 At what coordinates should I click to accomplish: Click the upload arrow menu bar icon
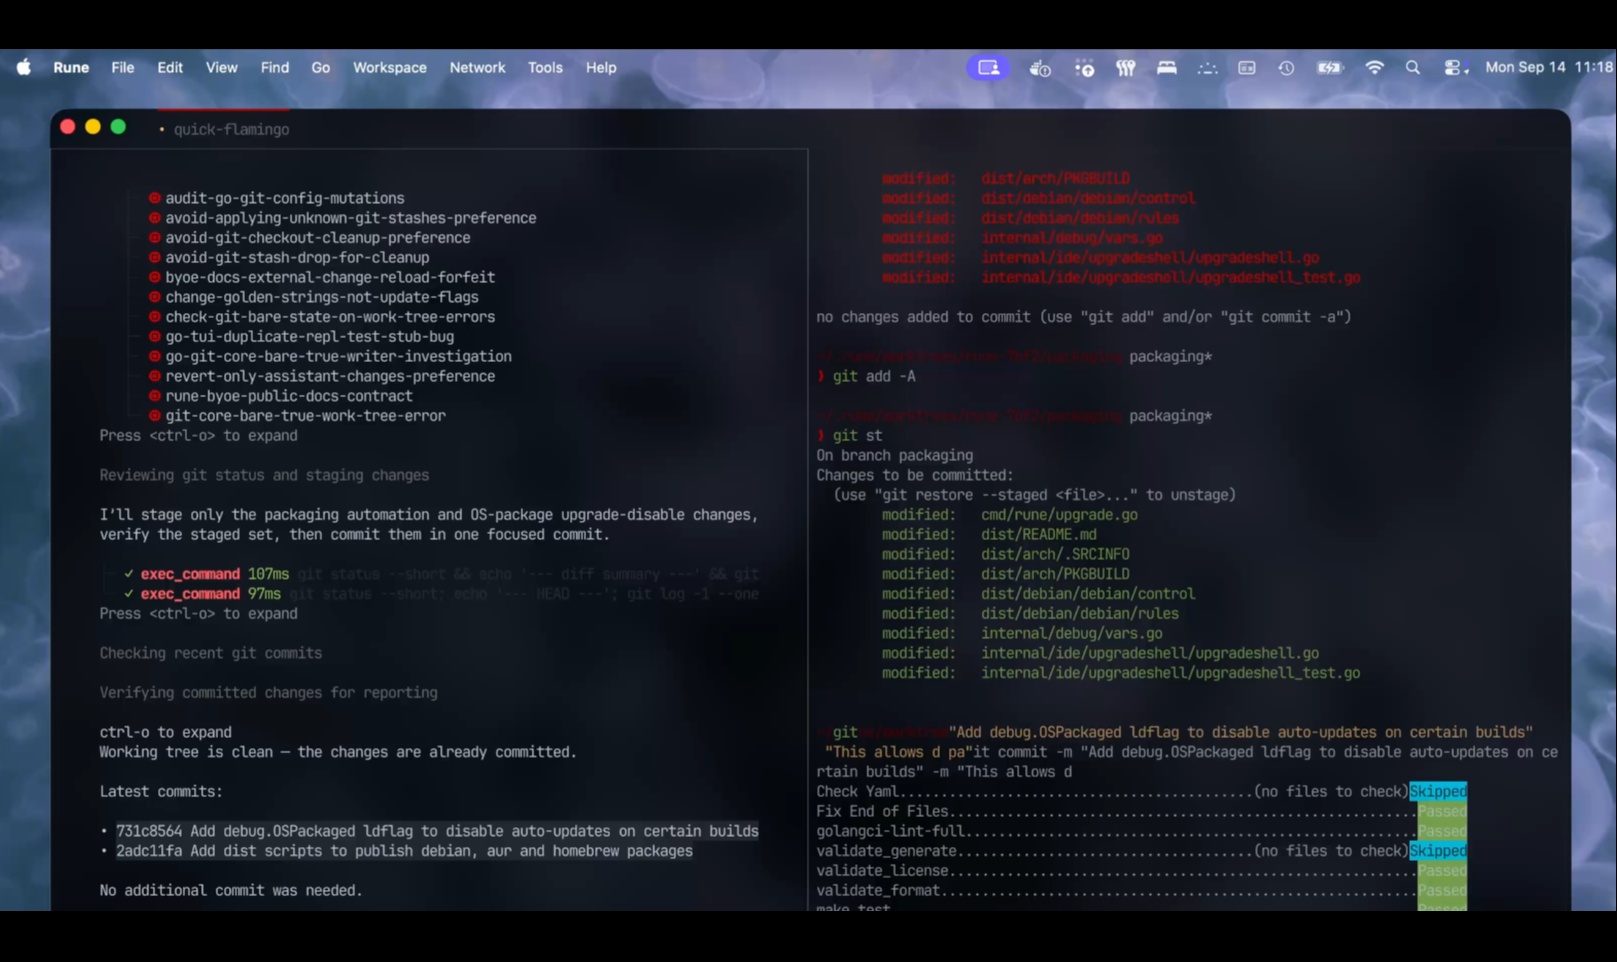pyautogui.click(x=1084, y=68)
